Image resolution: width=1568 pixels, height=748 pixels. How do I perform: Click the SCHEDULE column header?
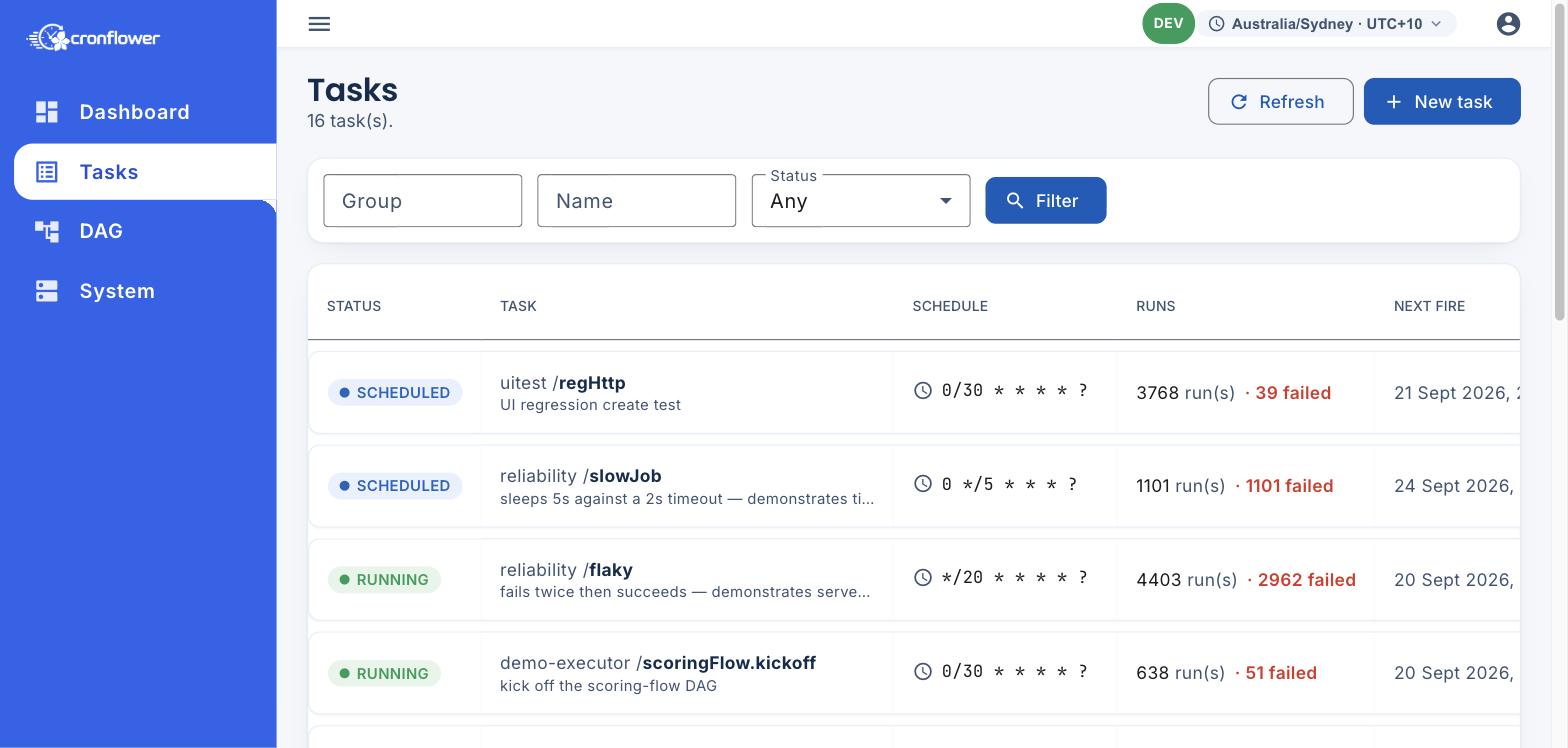click(x=950, y=306)
